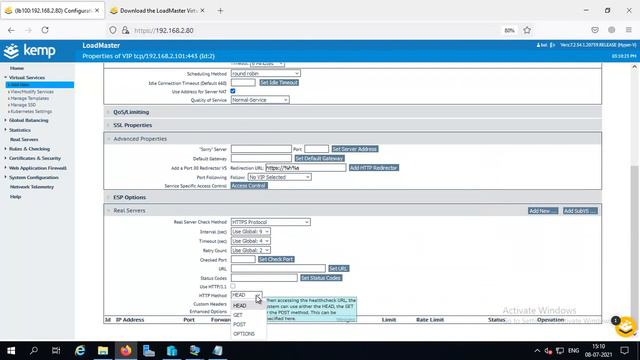This screenshot has width=640, height=360.
Task: Open the chat assistant bubble
Action: 626,327
